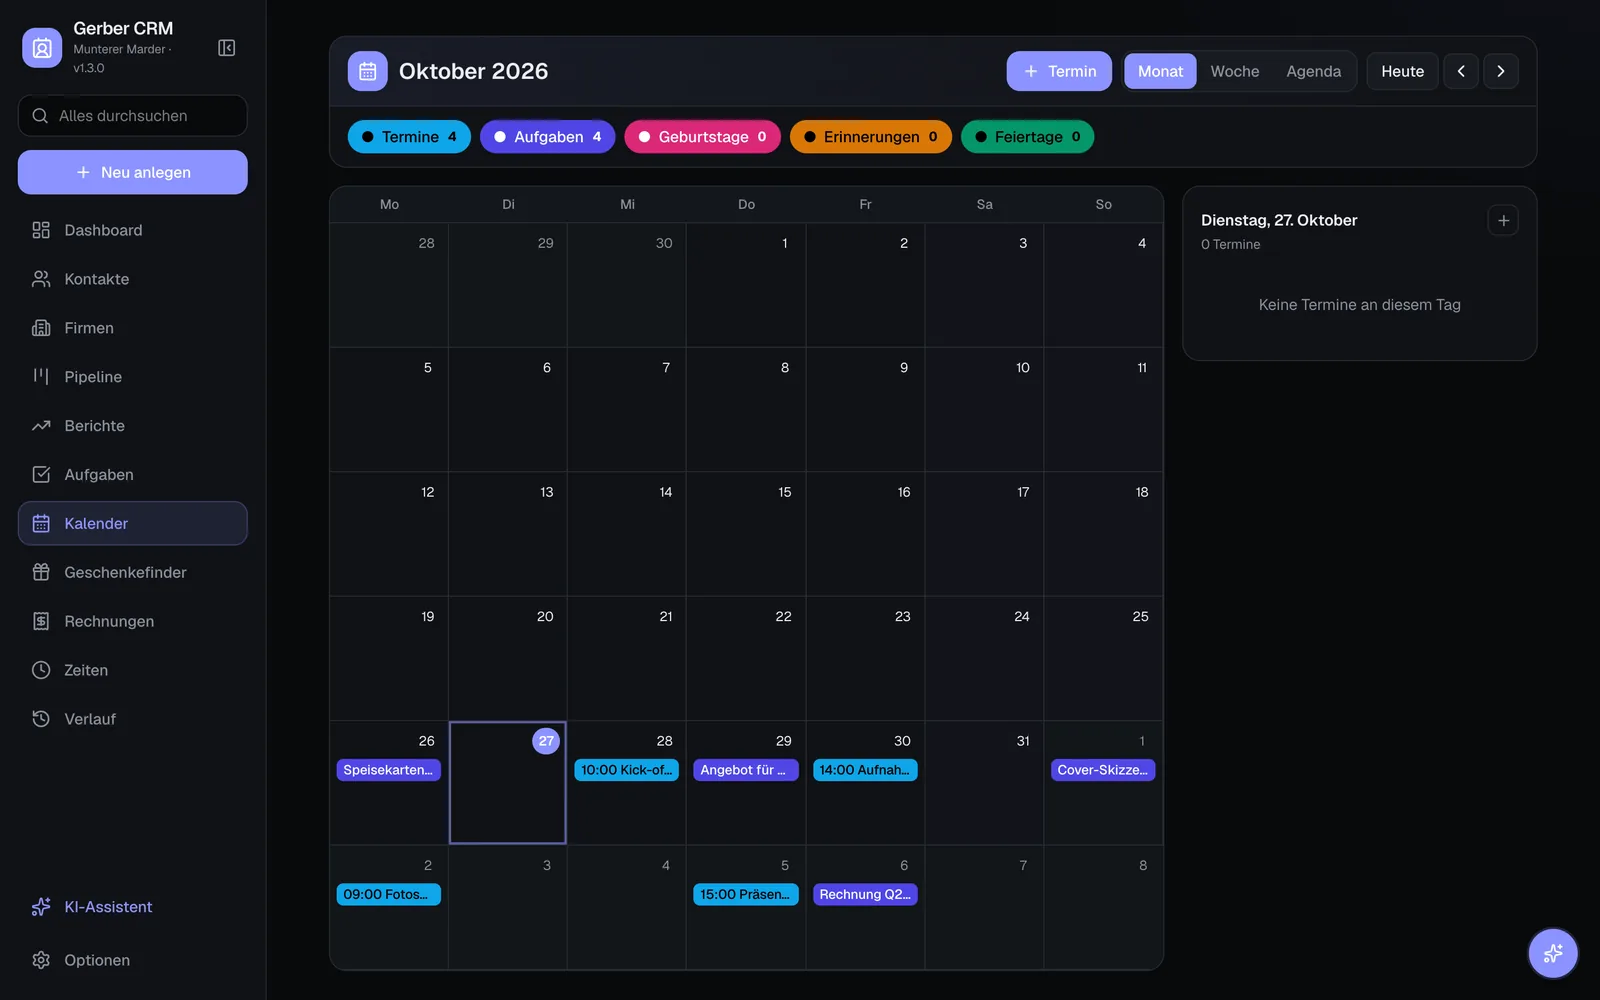
Task: Switch to the Monat view
Action: 1160,71
